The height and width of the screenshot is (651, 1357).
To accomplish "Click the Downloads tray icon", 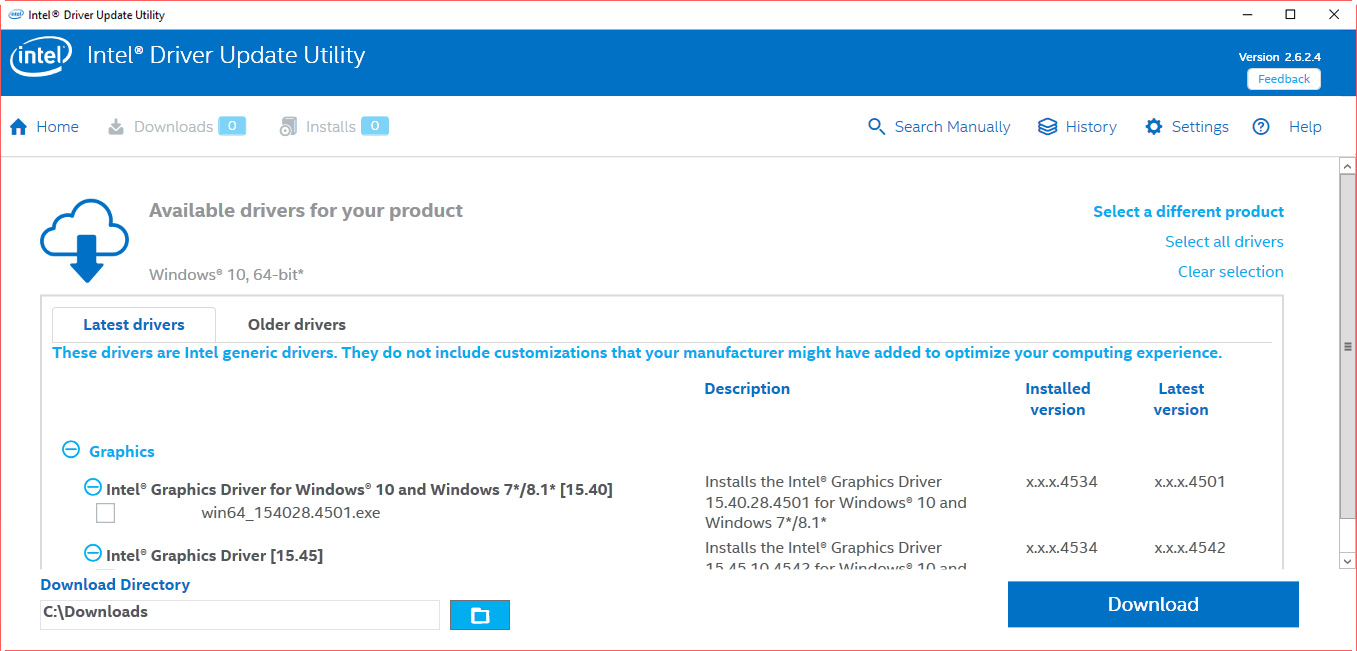I will (x=116, y=127).
